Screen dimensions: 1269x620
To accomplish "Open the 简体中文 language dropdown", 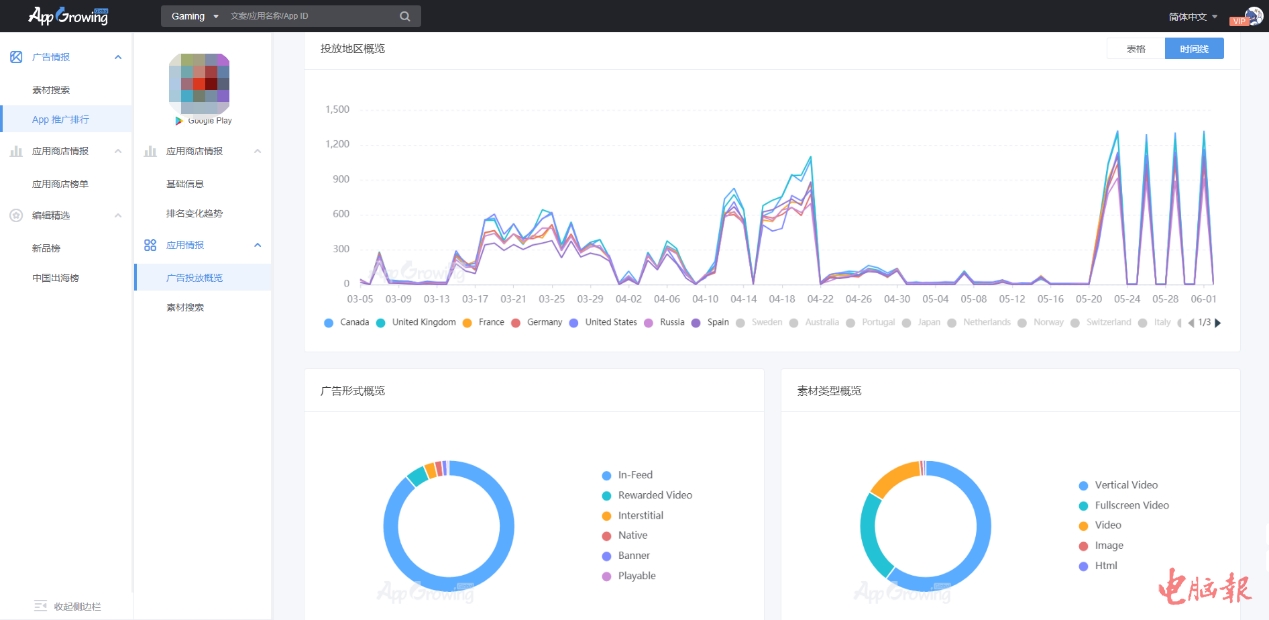I will point(1193,17).
